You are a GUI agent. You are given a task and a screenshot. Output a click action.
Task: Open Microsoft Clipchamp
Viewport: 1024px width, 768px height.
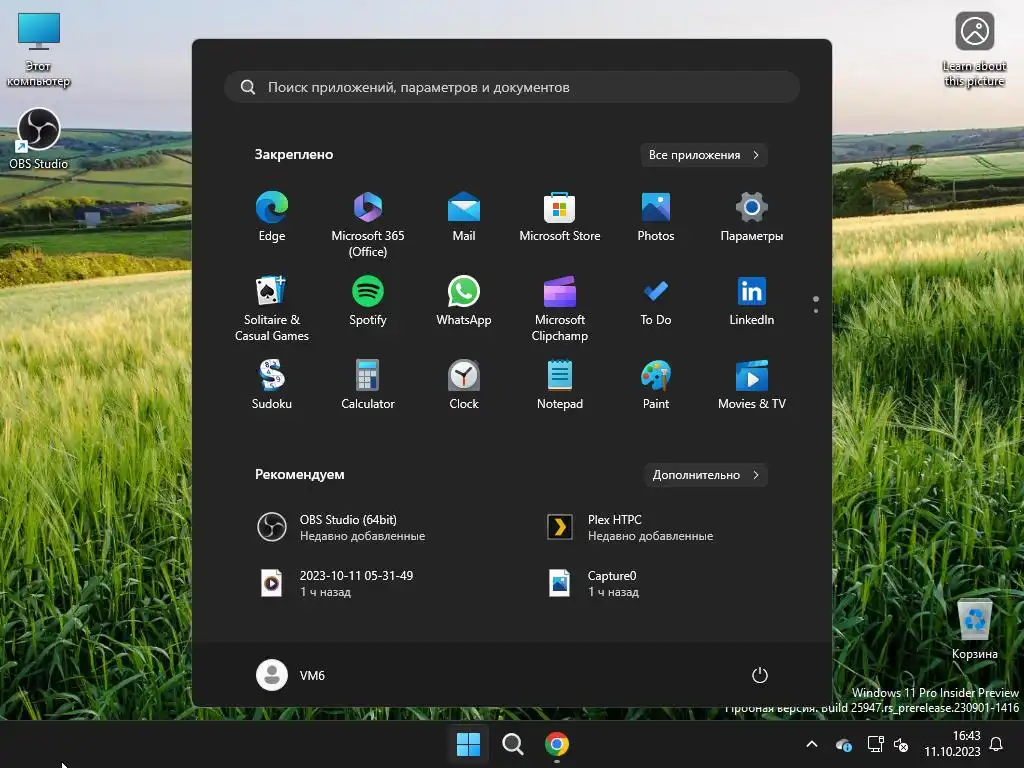[560, 308]
